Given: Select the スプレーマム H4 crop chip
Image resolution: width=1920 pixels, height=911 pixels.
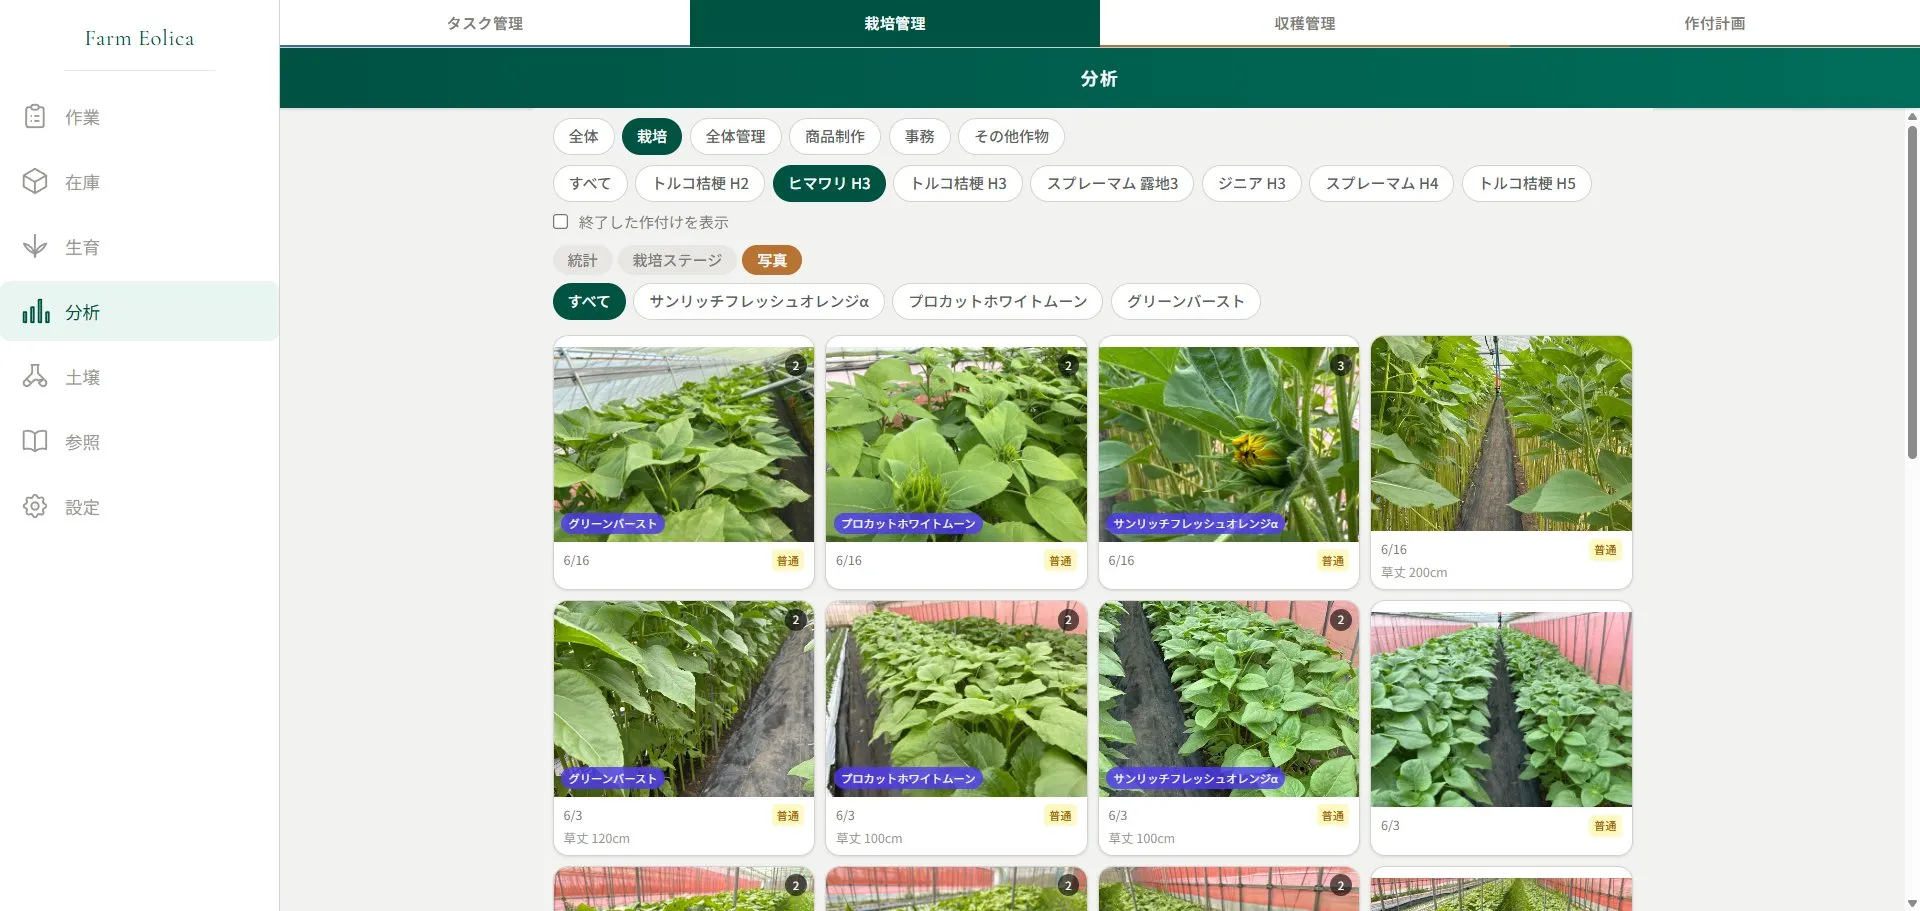Looking at the screenshot, I should tap(1382, 183).
